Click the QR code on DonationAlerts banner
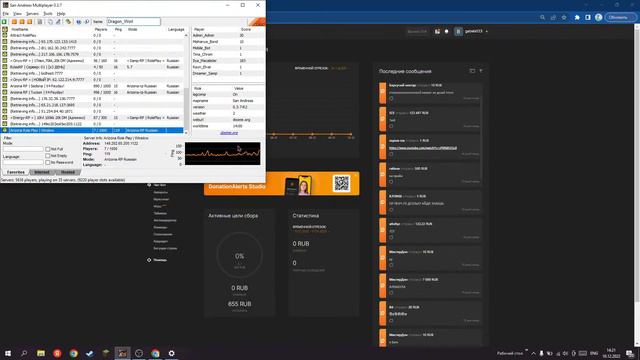The image size is (640, 360). 341,184
